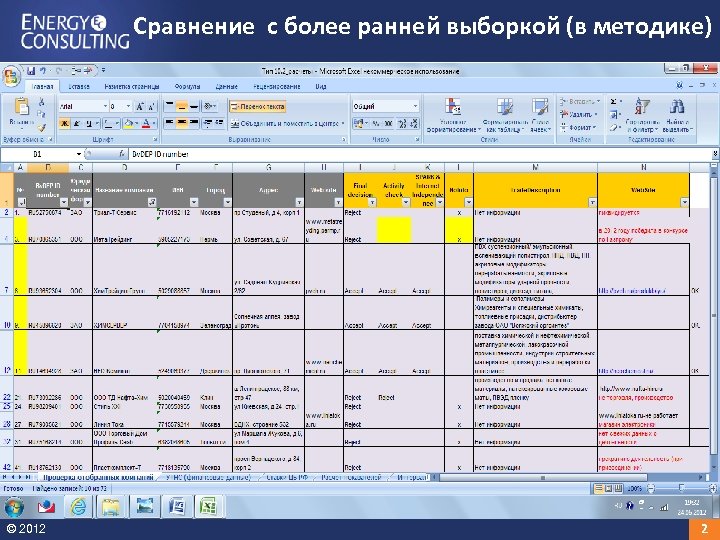Screen dimensions: 720x540
Task: Save the workbook from the quick access toolbar
Action: [x=31, y=71]
